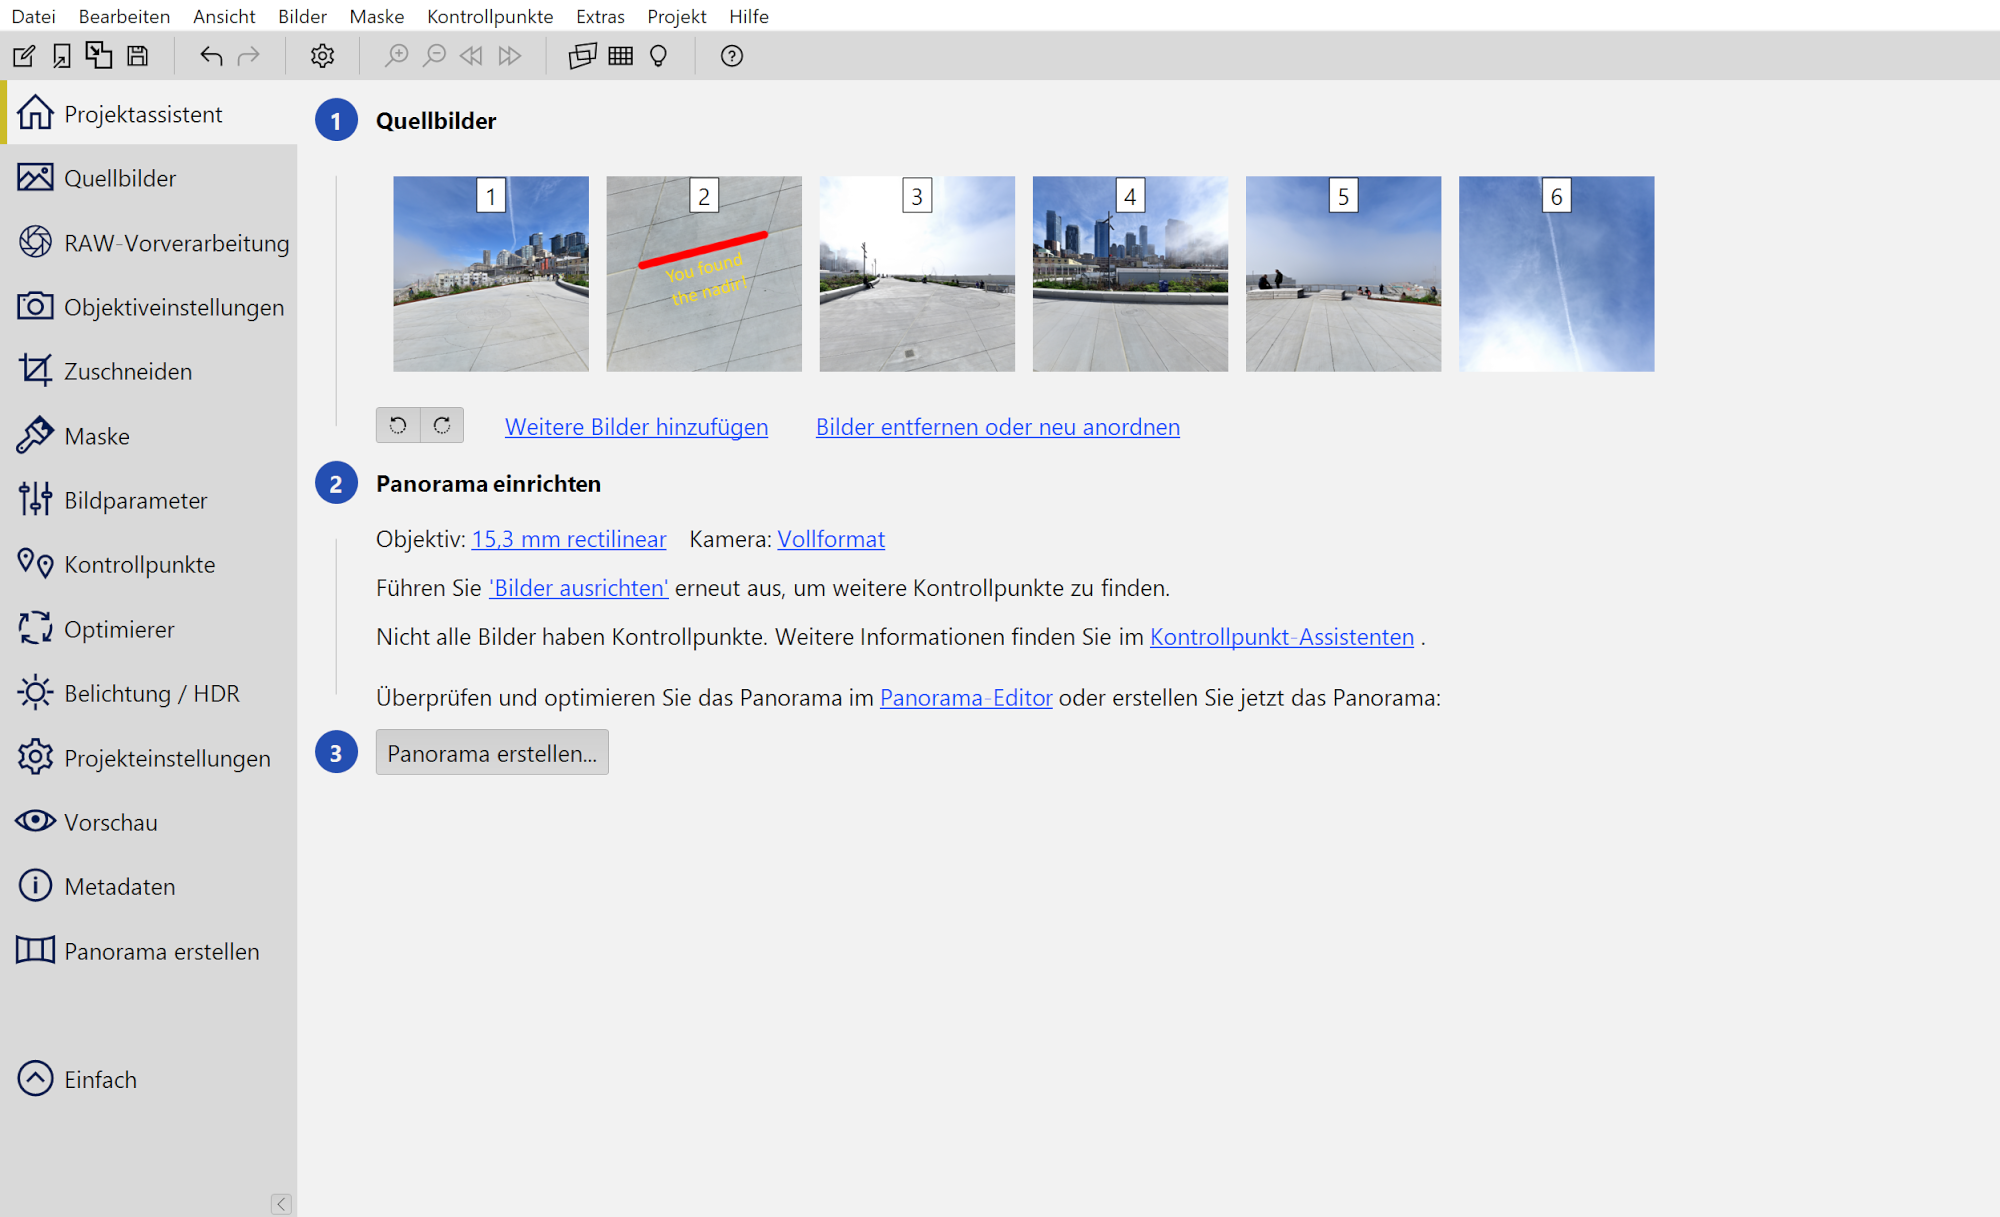
Task: Click the rewind double-arrow icon
Action: pos(471,56)
